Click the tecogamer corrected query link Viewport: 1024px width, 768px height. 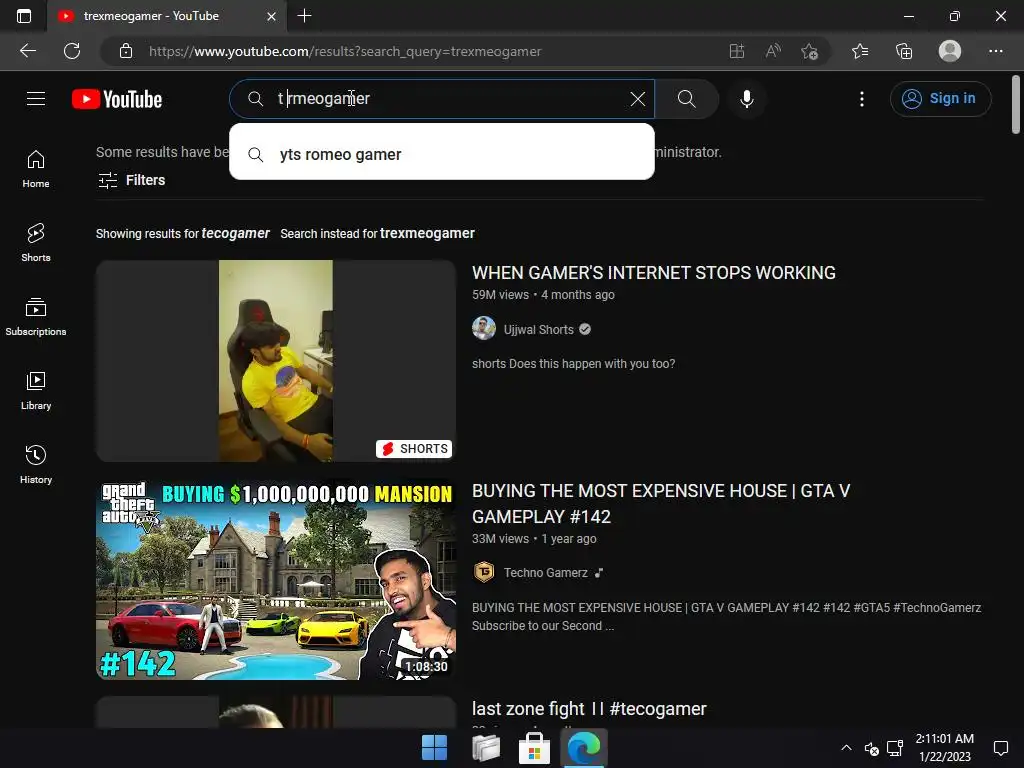tap(235, 233)
